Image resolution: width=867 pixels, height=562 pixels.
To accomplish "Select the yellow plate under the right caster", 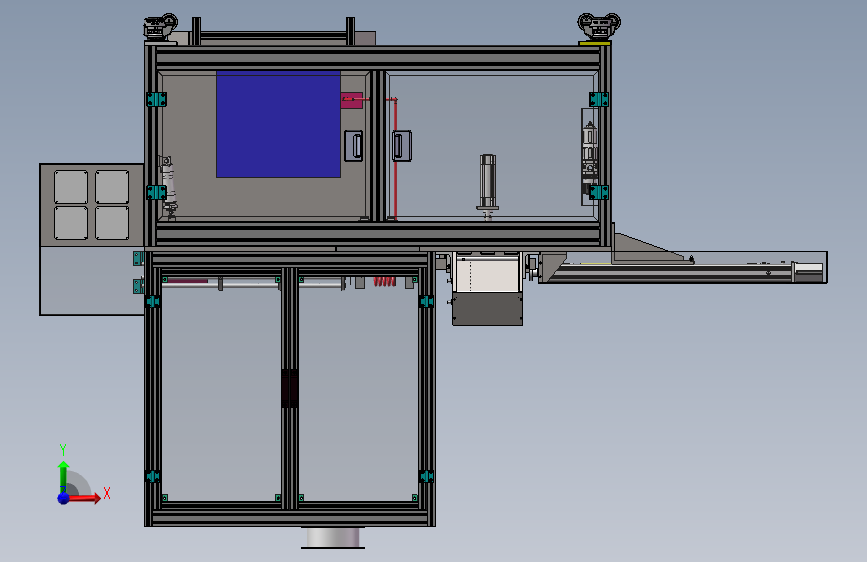I will click(594, 43).
